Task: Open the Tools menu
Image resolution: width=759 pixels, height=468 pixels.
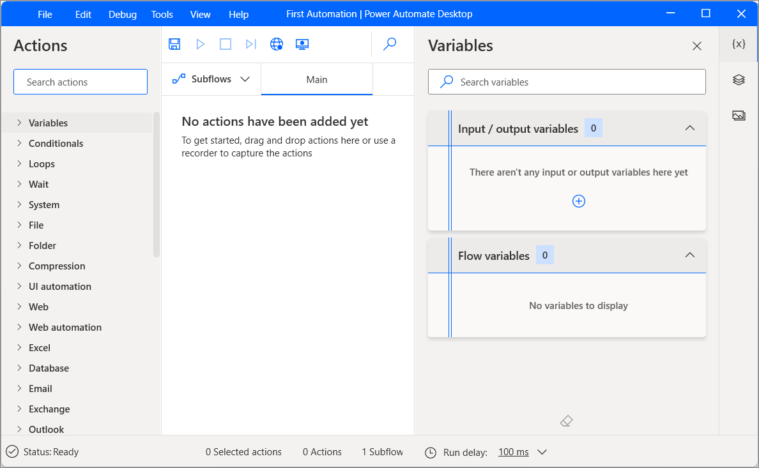Action: 162,14
